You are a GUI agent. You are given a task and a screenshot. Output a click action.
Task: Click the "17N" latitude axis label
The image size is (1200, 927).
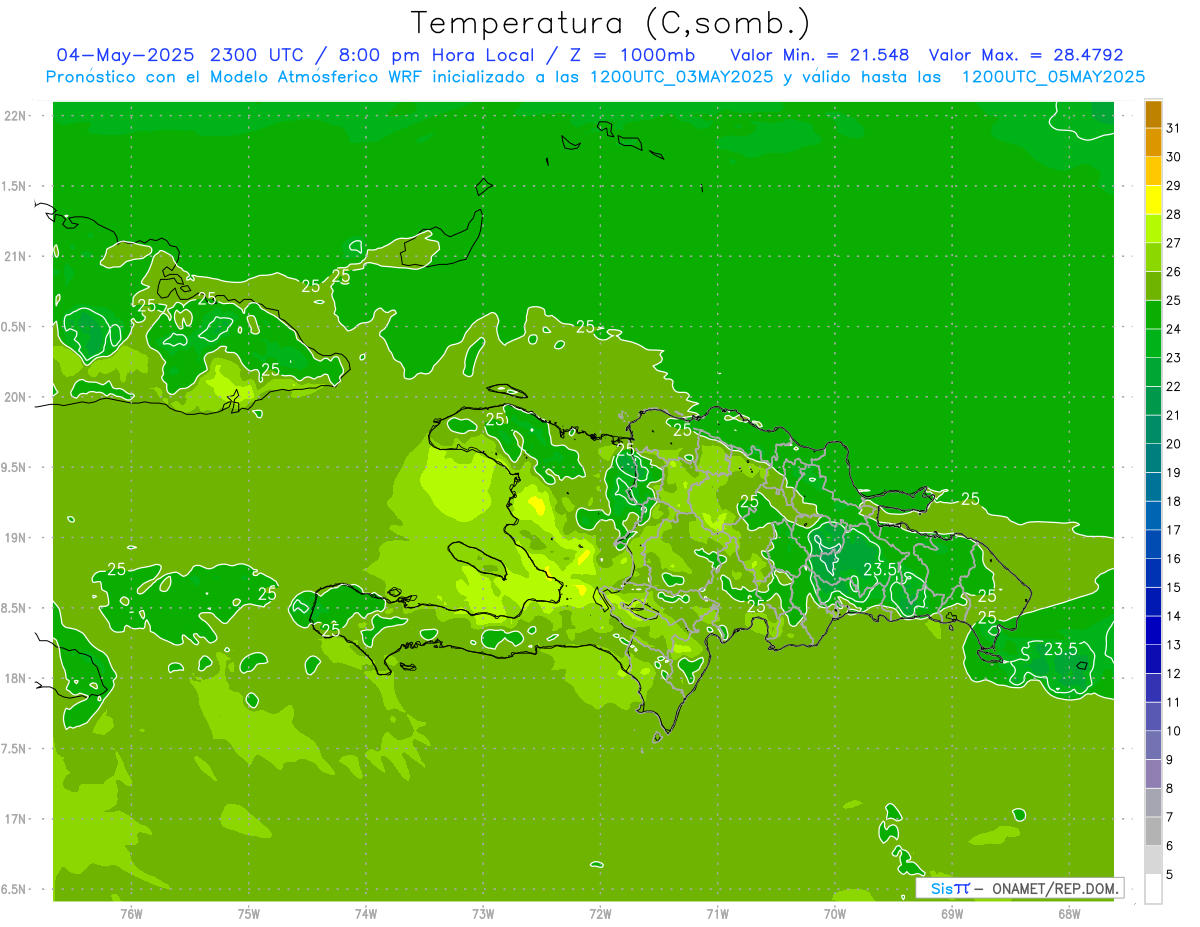pos(16,819)
